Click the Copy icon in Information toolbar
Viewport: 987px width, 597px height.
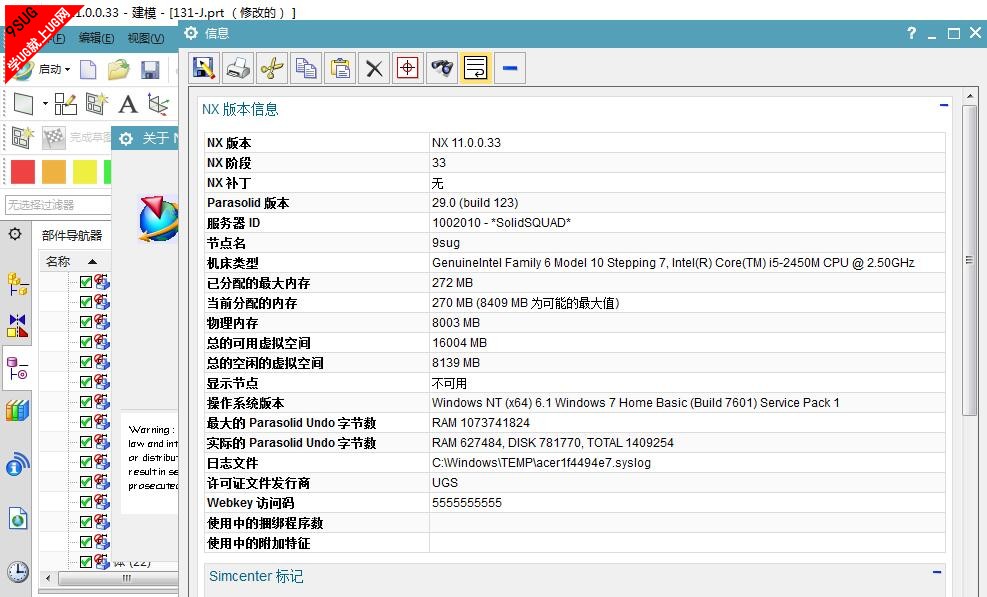tap(306, 68)
